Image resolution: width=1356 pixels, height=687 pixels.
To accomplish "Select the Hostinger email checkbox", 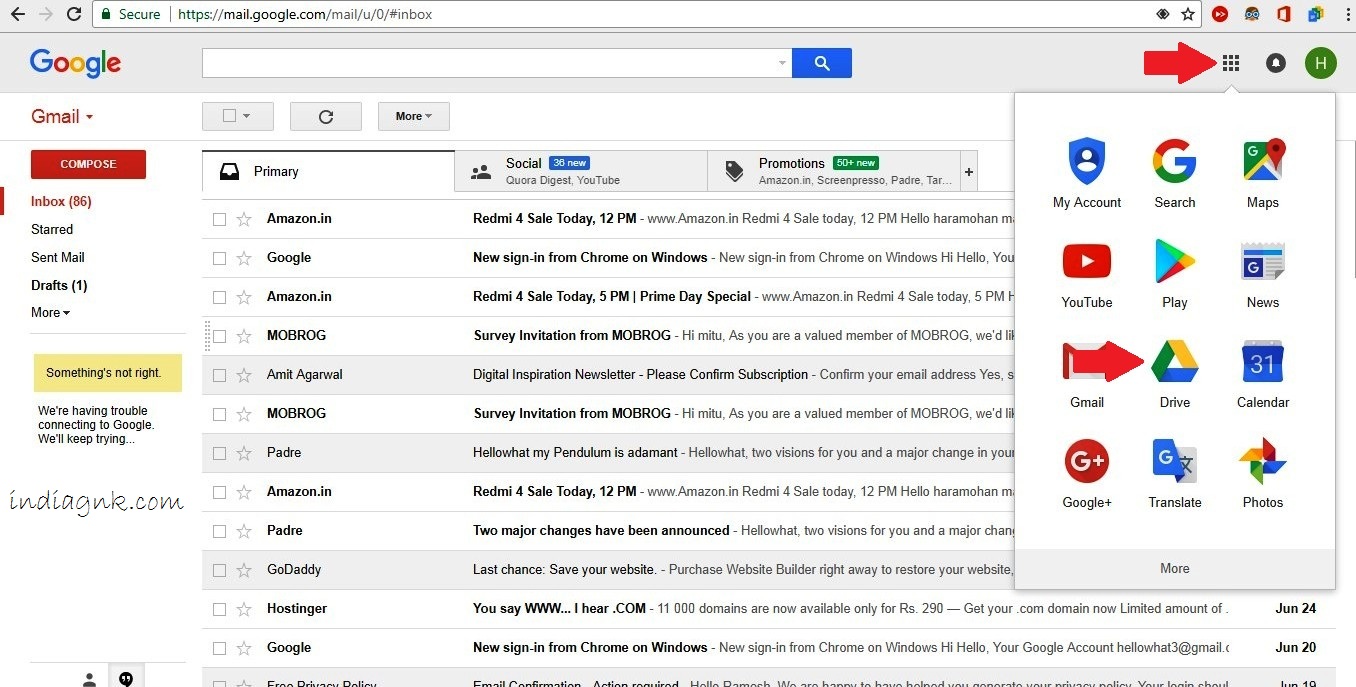I will (x=220, y=609).
